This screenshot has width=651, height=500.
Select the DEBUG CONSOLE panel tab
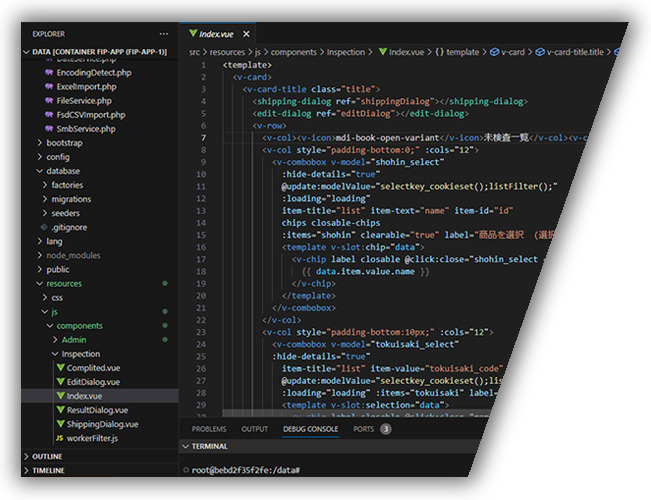311,429
